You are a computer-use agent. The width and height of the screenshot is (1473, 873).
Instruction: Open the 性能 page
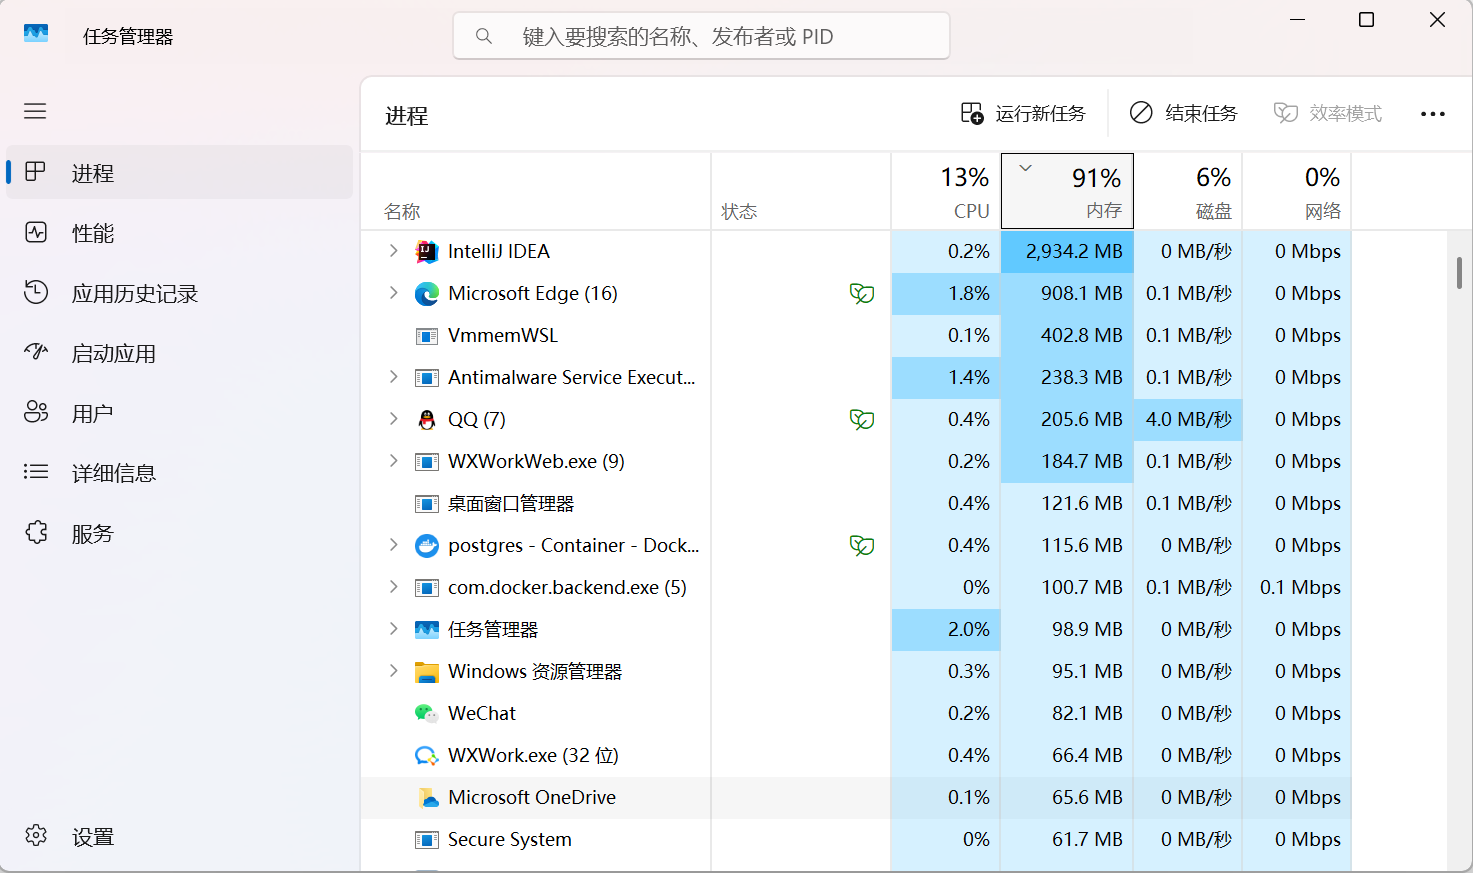[180, 233]
